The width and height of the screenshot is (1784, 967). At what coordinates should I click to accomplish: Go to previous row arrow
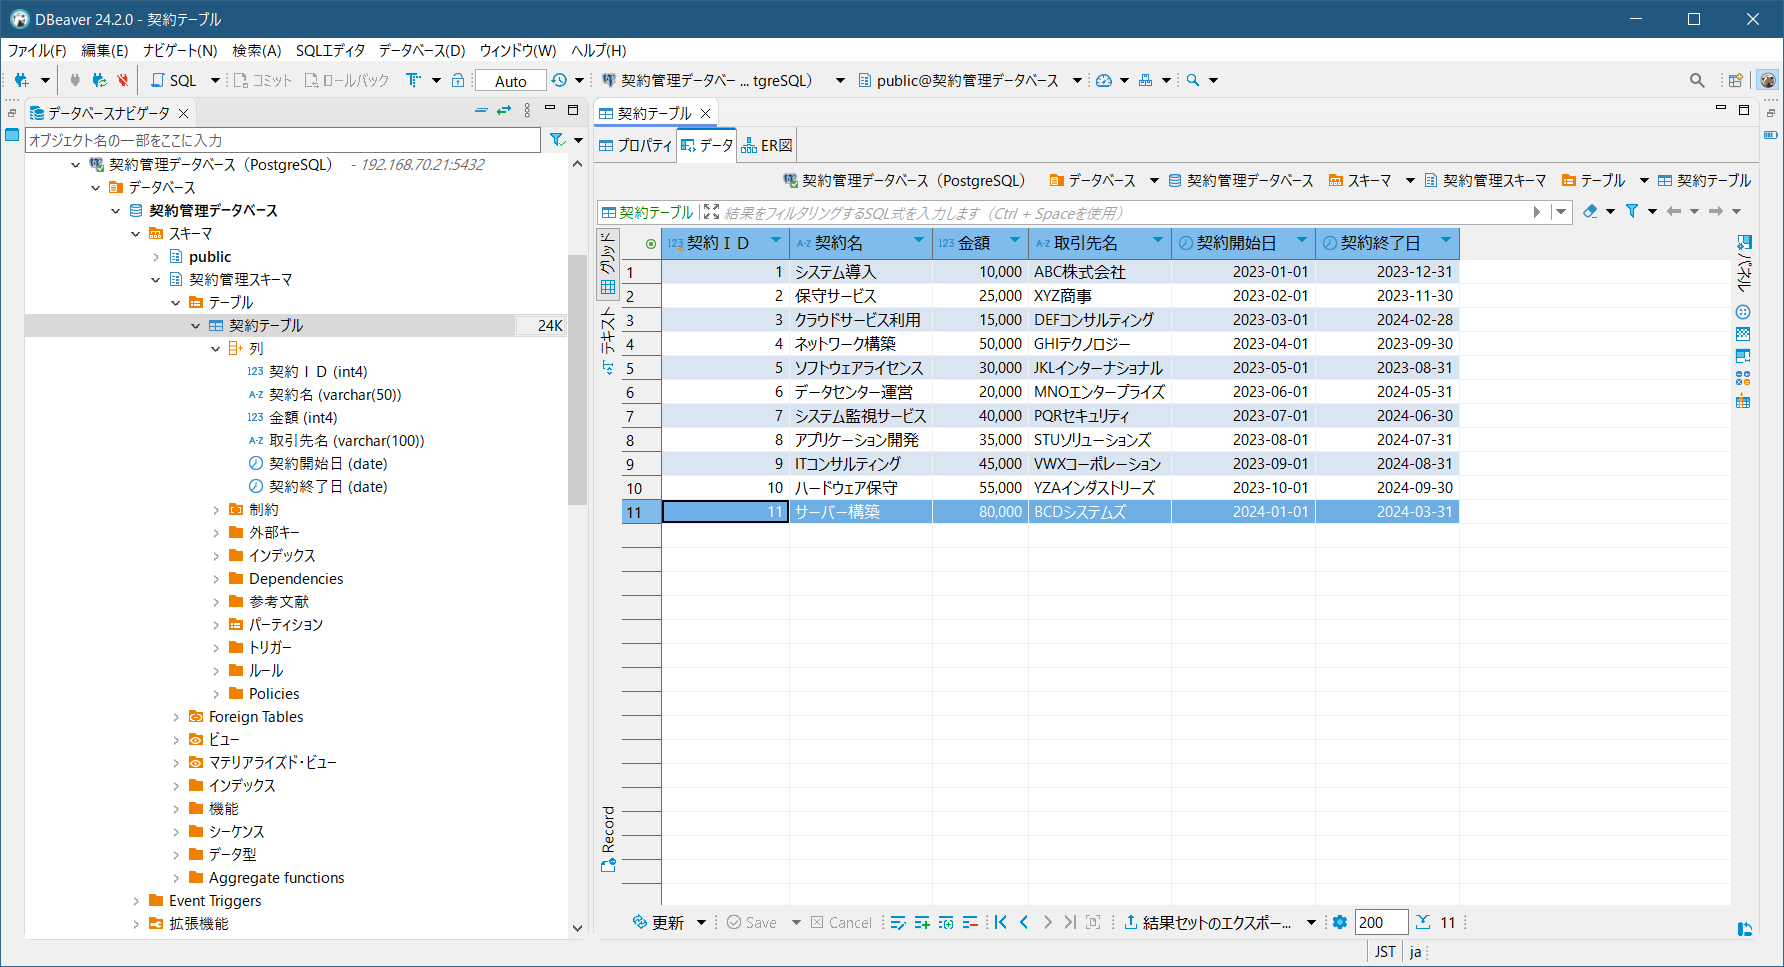[x=1024, y=922]
